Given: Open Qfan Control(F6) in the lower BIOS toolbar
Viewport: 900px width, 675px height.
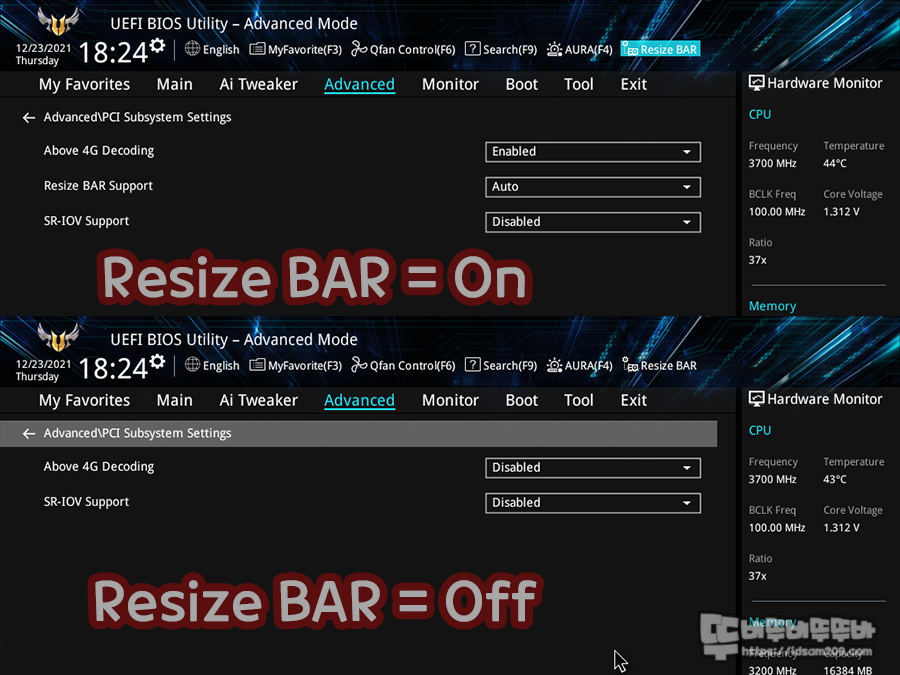Looking at the screenshot, I should 403,366.
